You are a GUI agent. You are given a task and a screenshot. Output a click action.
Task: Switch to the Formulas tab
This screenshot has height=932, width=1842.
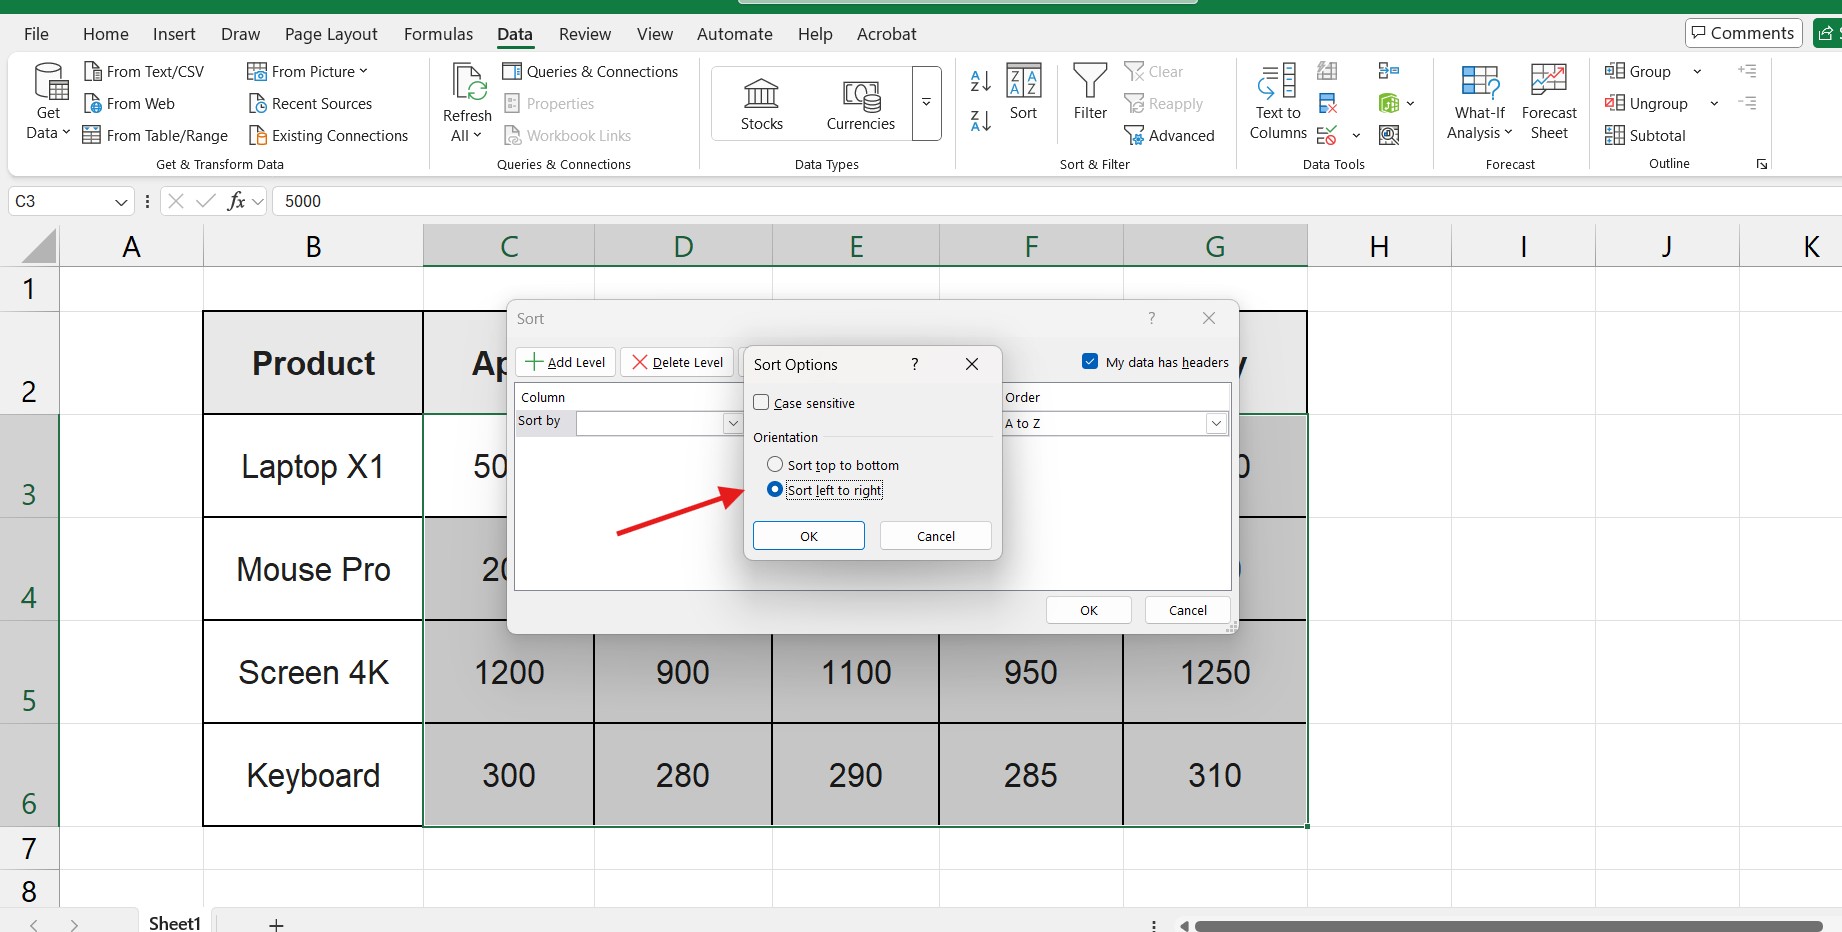point(438,33)
